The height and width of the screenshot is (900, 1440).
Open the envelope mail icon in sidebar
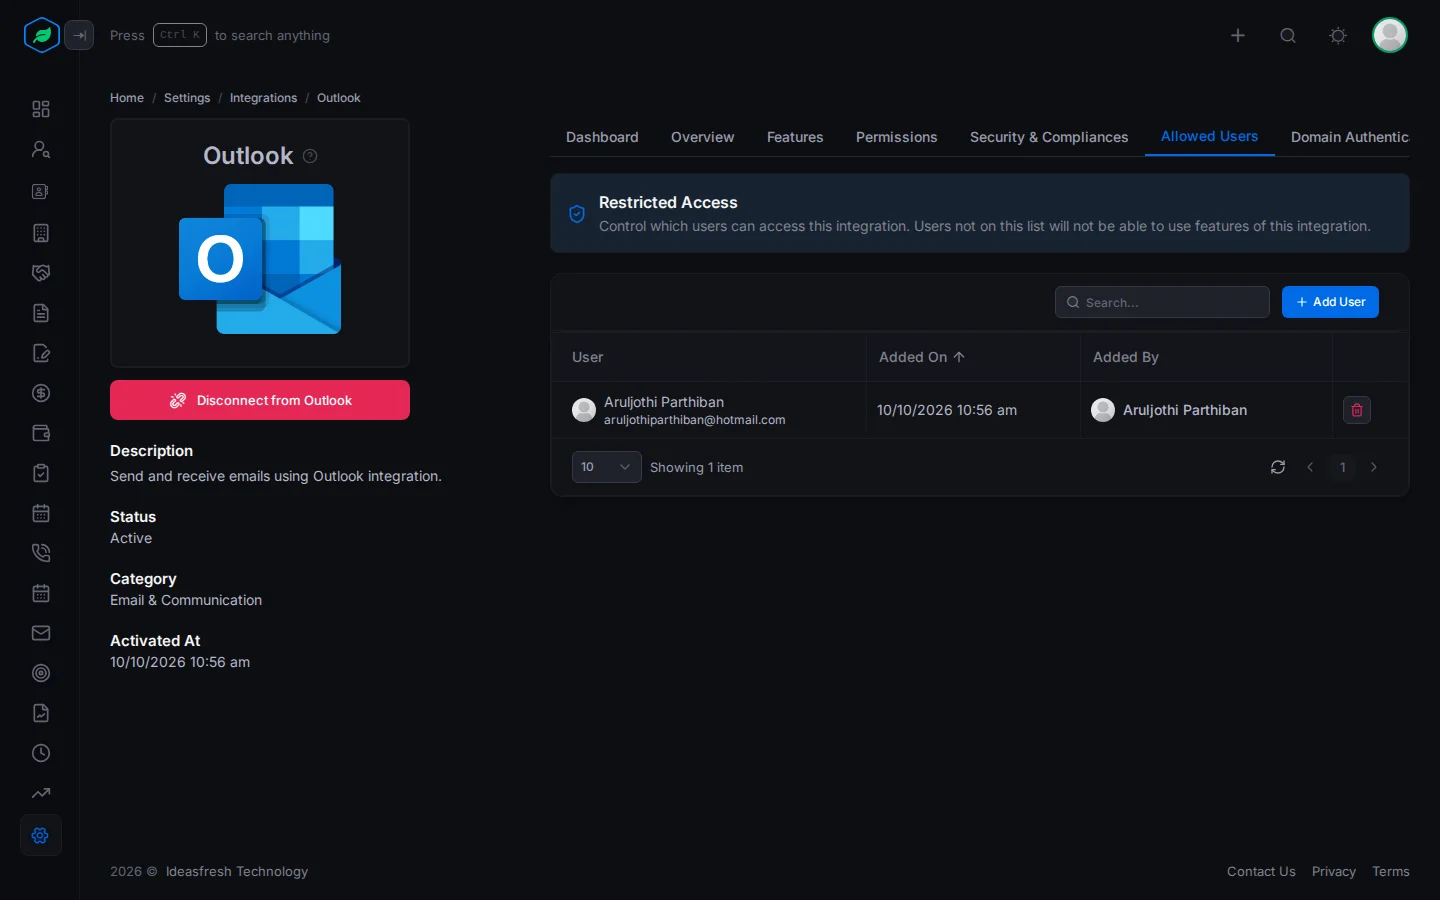tap(41, 633)
